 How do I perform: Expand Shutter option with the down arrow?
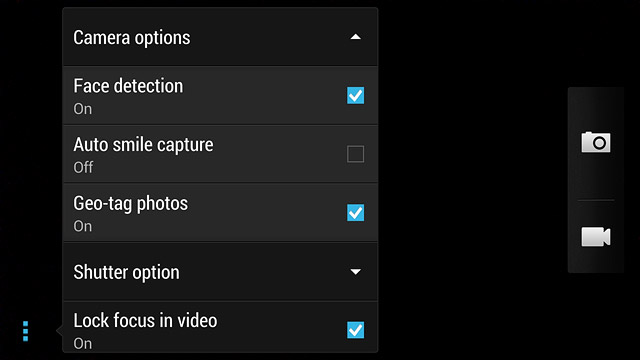356,272
